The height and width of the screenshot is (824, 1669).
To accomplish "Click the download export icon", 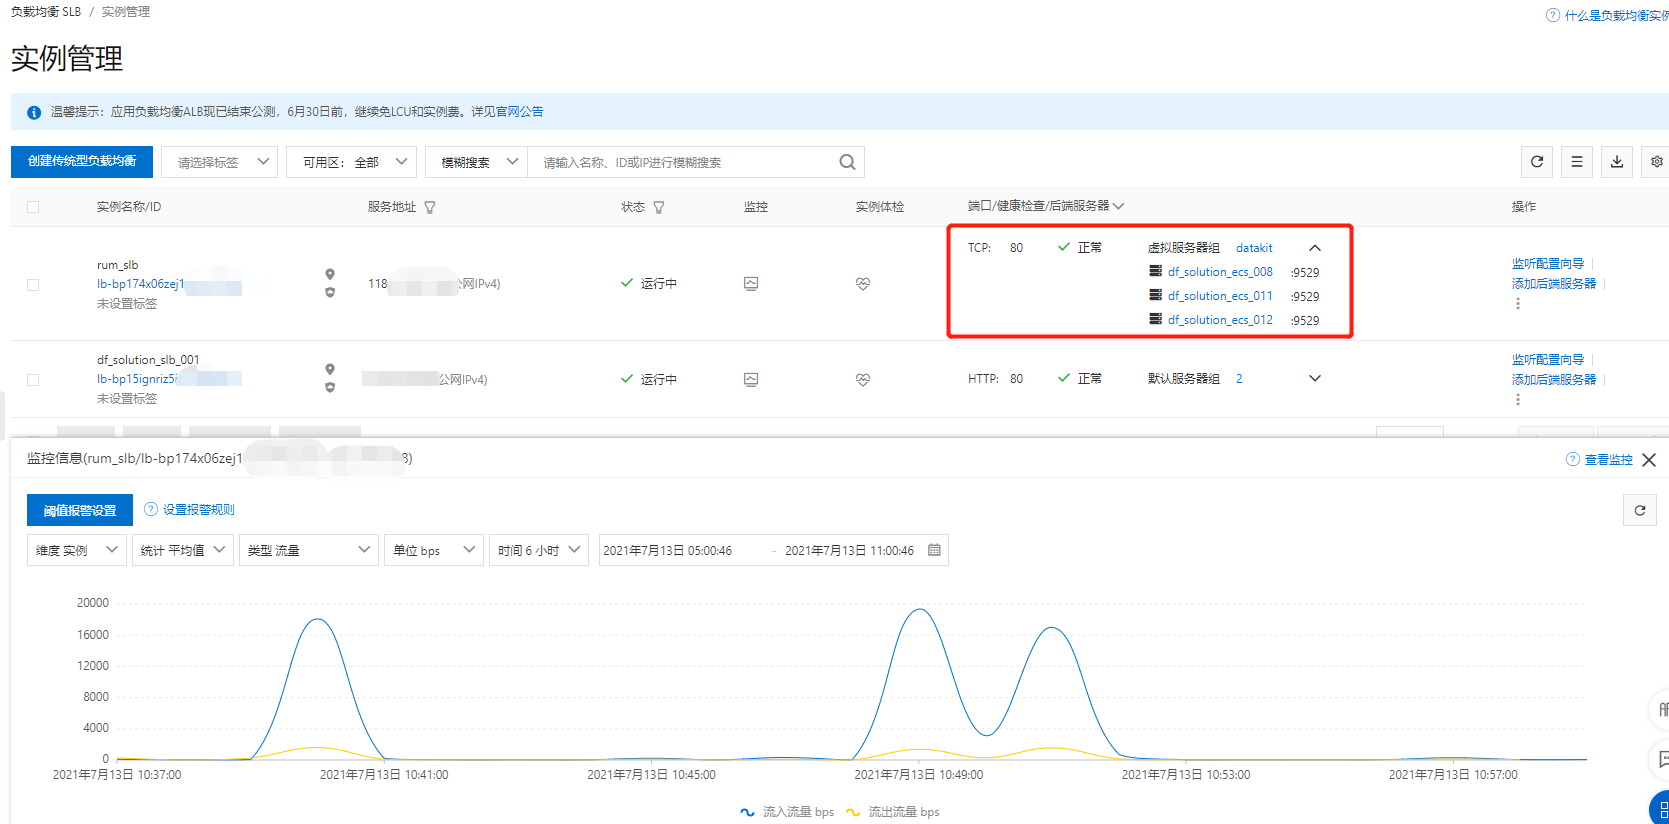I will tap(1617, 162).
